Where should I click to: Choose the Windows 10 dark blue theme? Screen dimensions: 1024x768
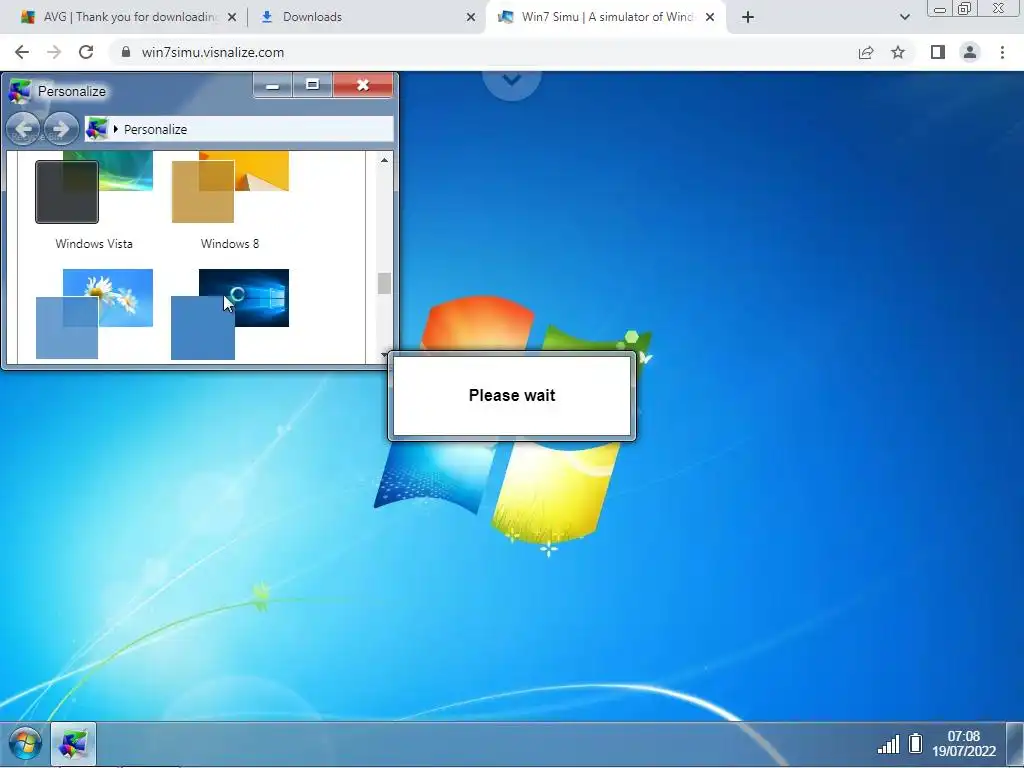(230, 314)
